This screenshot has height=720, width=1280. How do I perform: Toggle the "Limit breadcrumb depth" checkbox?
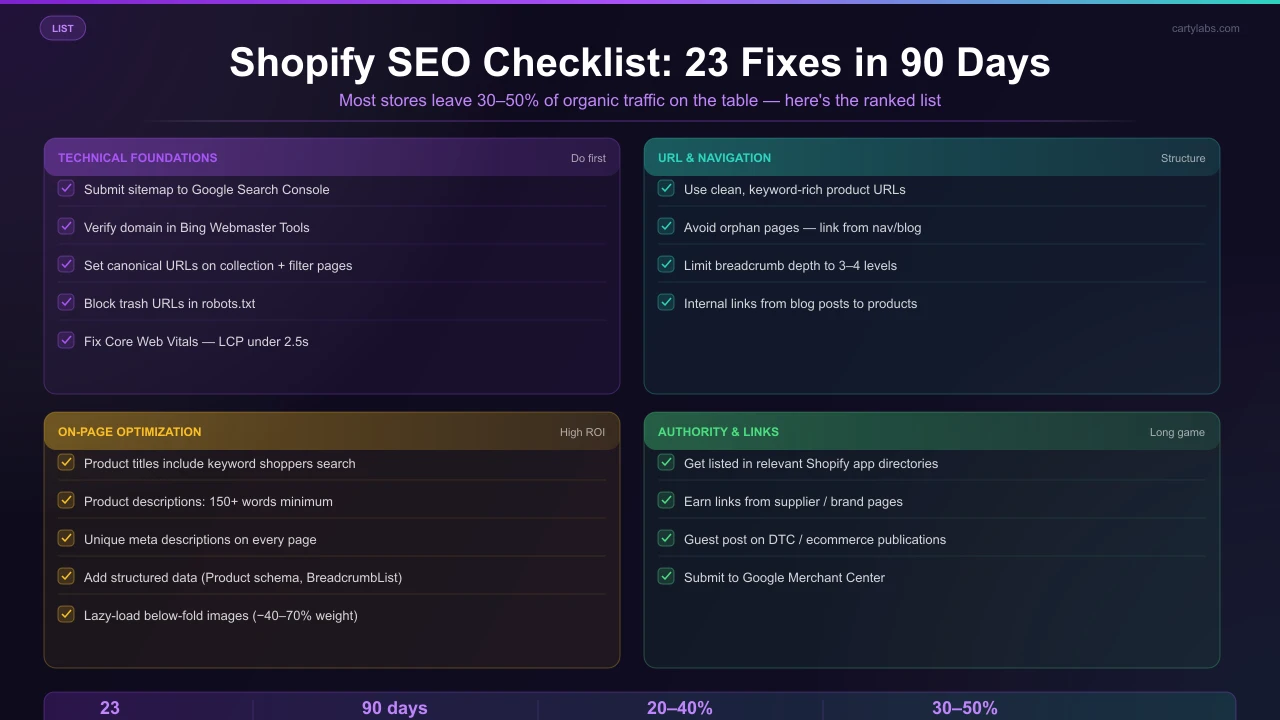coord(666,264)
